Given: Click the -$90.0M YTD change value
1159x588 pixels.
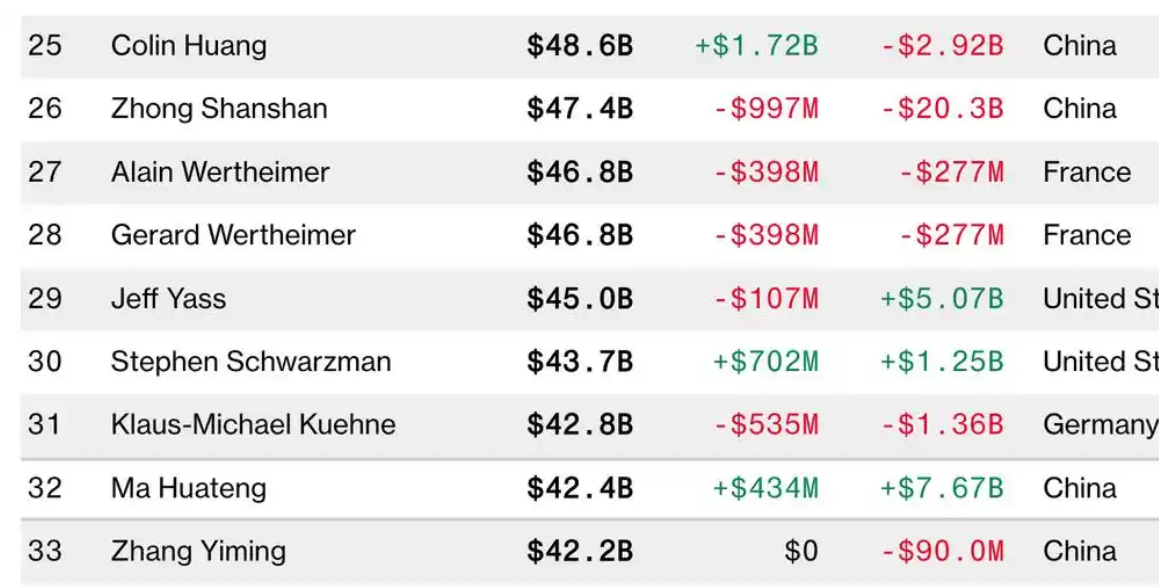Looking at the screenshot, I should coord(942,552).
